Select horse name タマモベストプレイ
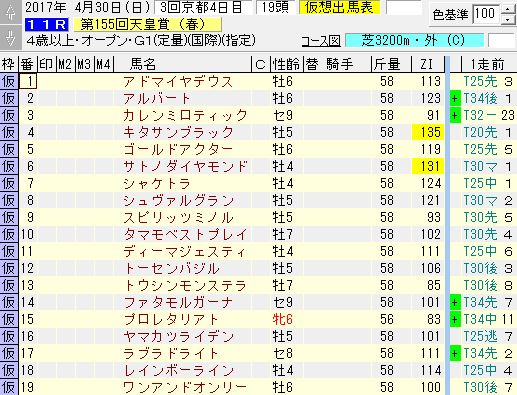This screenshot has height=395, width=517. click(x=185, y=235)
